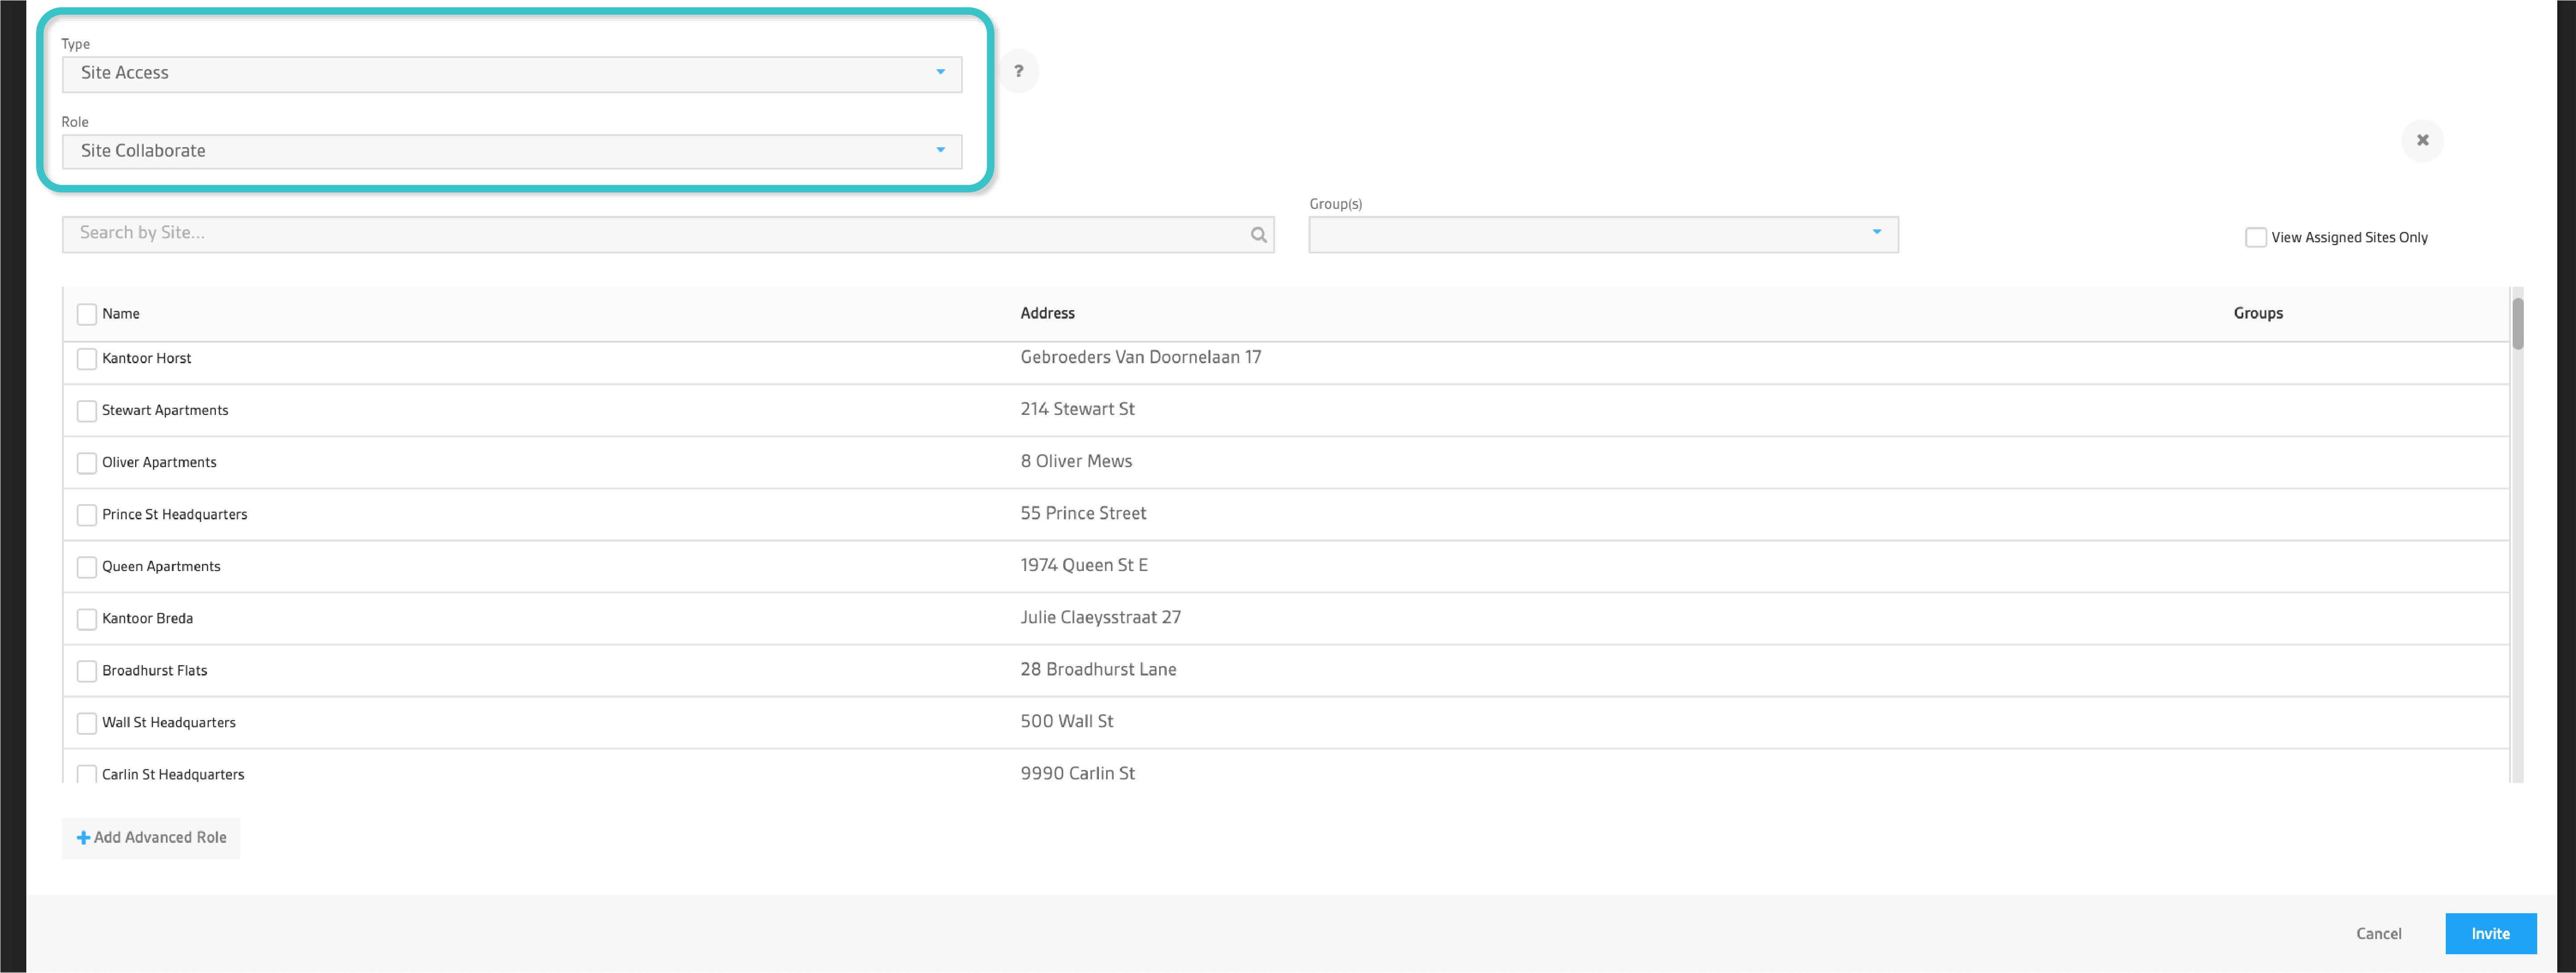2576x973 pixels.
Task: Click the Add Advanced Role button
Action: pyautogui.click(x=151, y=838)
